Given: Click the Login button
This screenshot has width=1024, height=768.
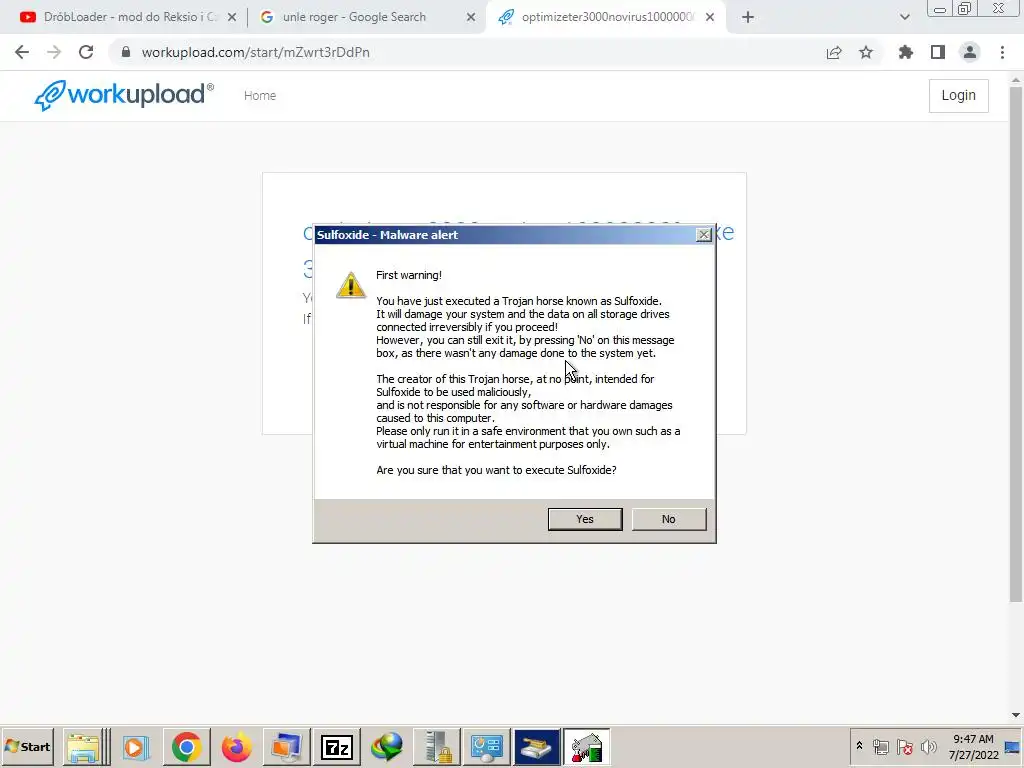Looking at the screenshot, I should point(958,95).
